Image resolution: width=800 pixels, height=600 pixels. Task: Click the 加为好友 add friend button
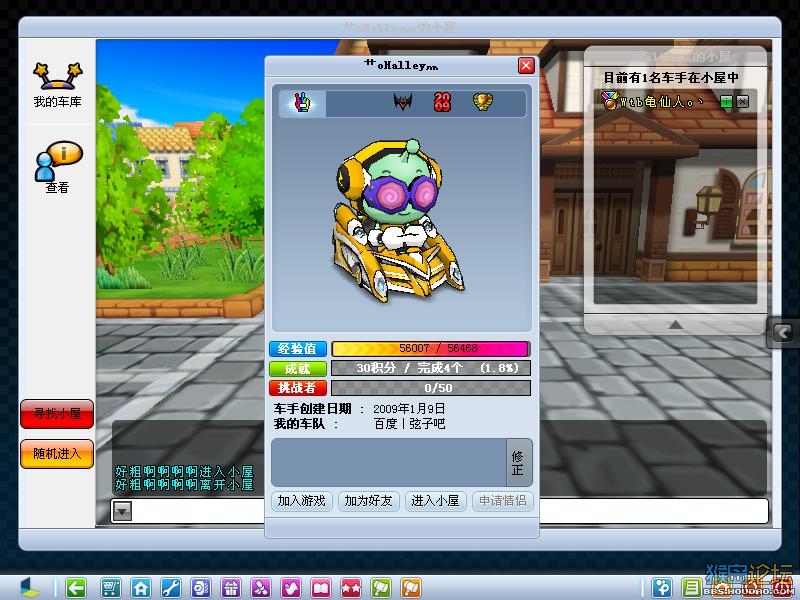click(x=368, y=501)
